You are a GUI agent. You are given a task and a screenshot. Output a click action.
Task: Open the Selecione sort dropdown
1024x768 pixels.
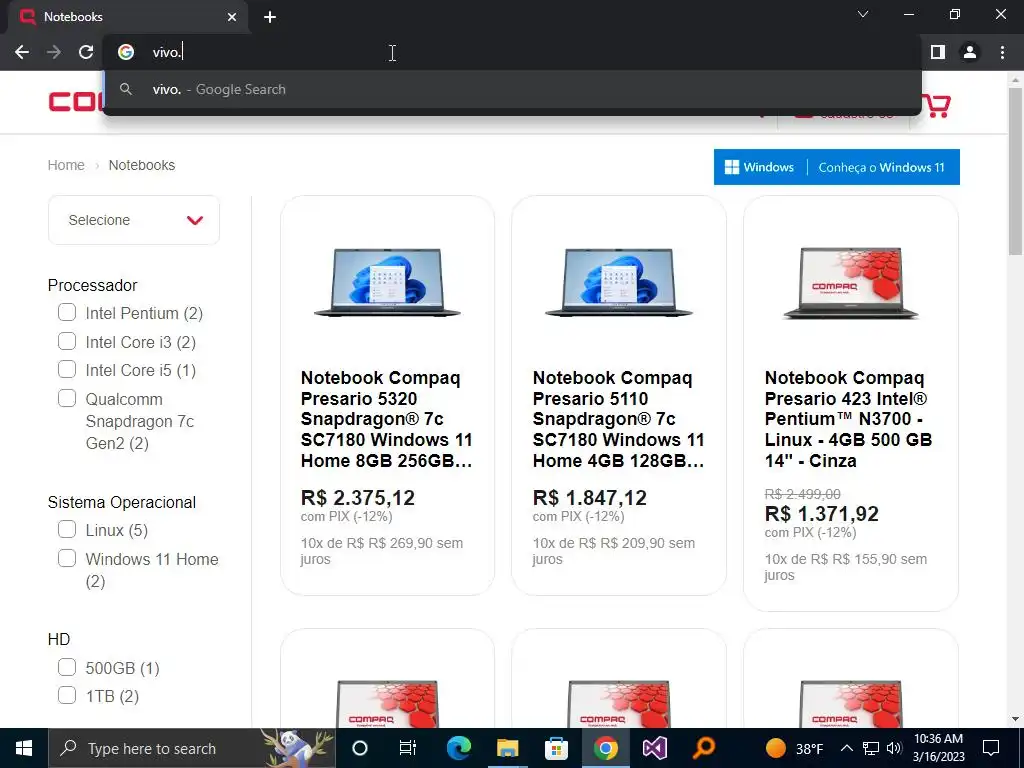point(134,220)
